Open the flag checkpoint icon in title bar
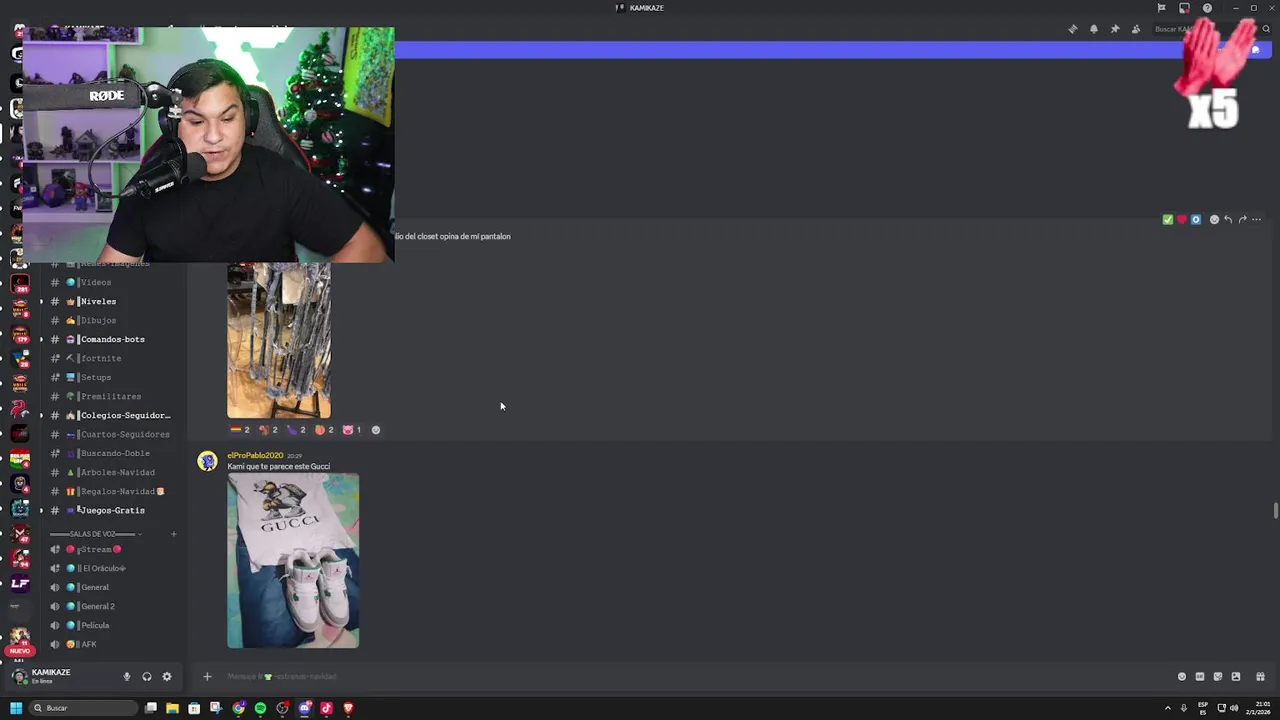 (x=1161, y=8)
